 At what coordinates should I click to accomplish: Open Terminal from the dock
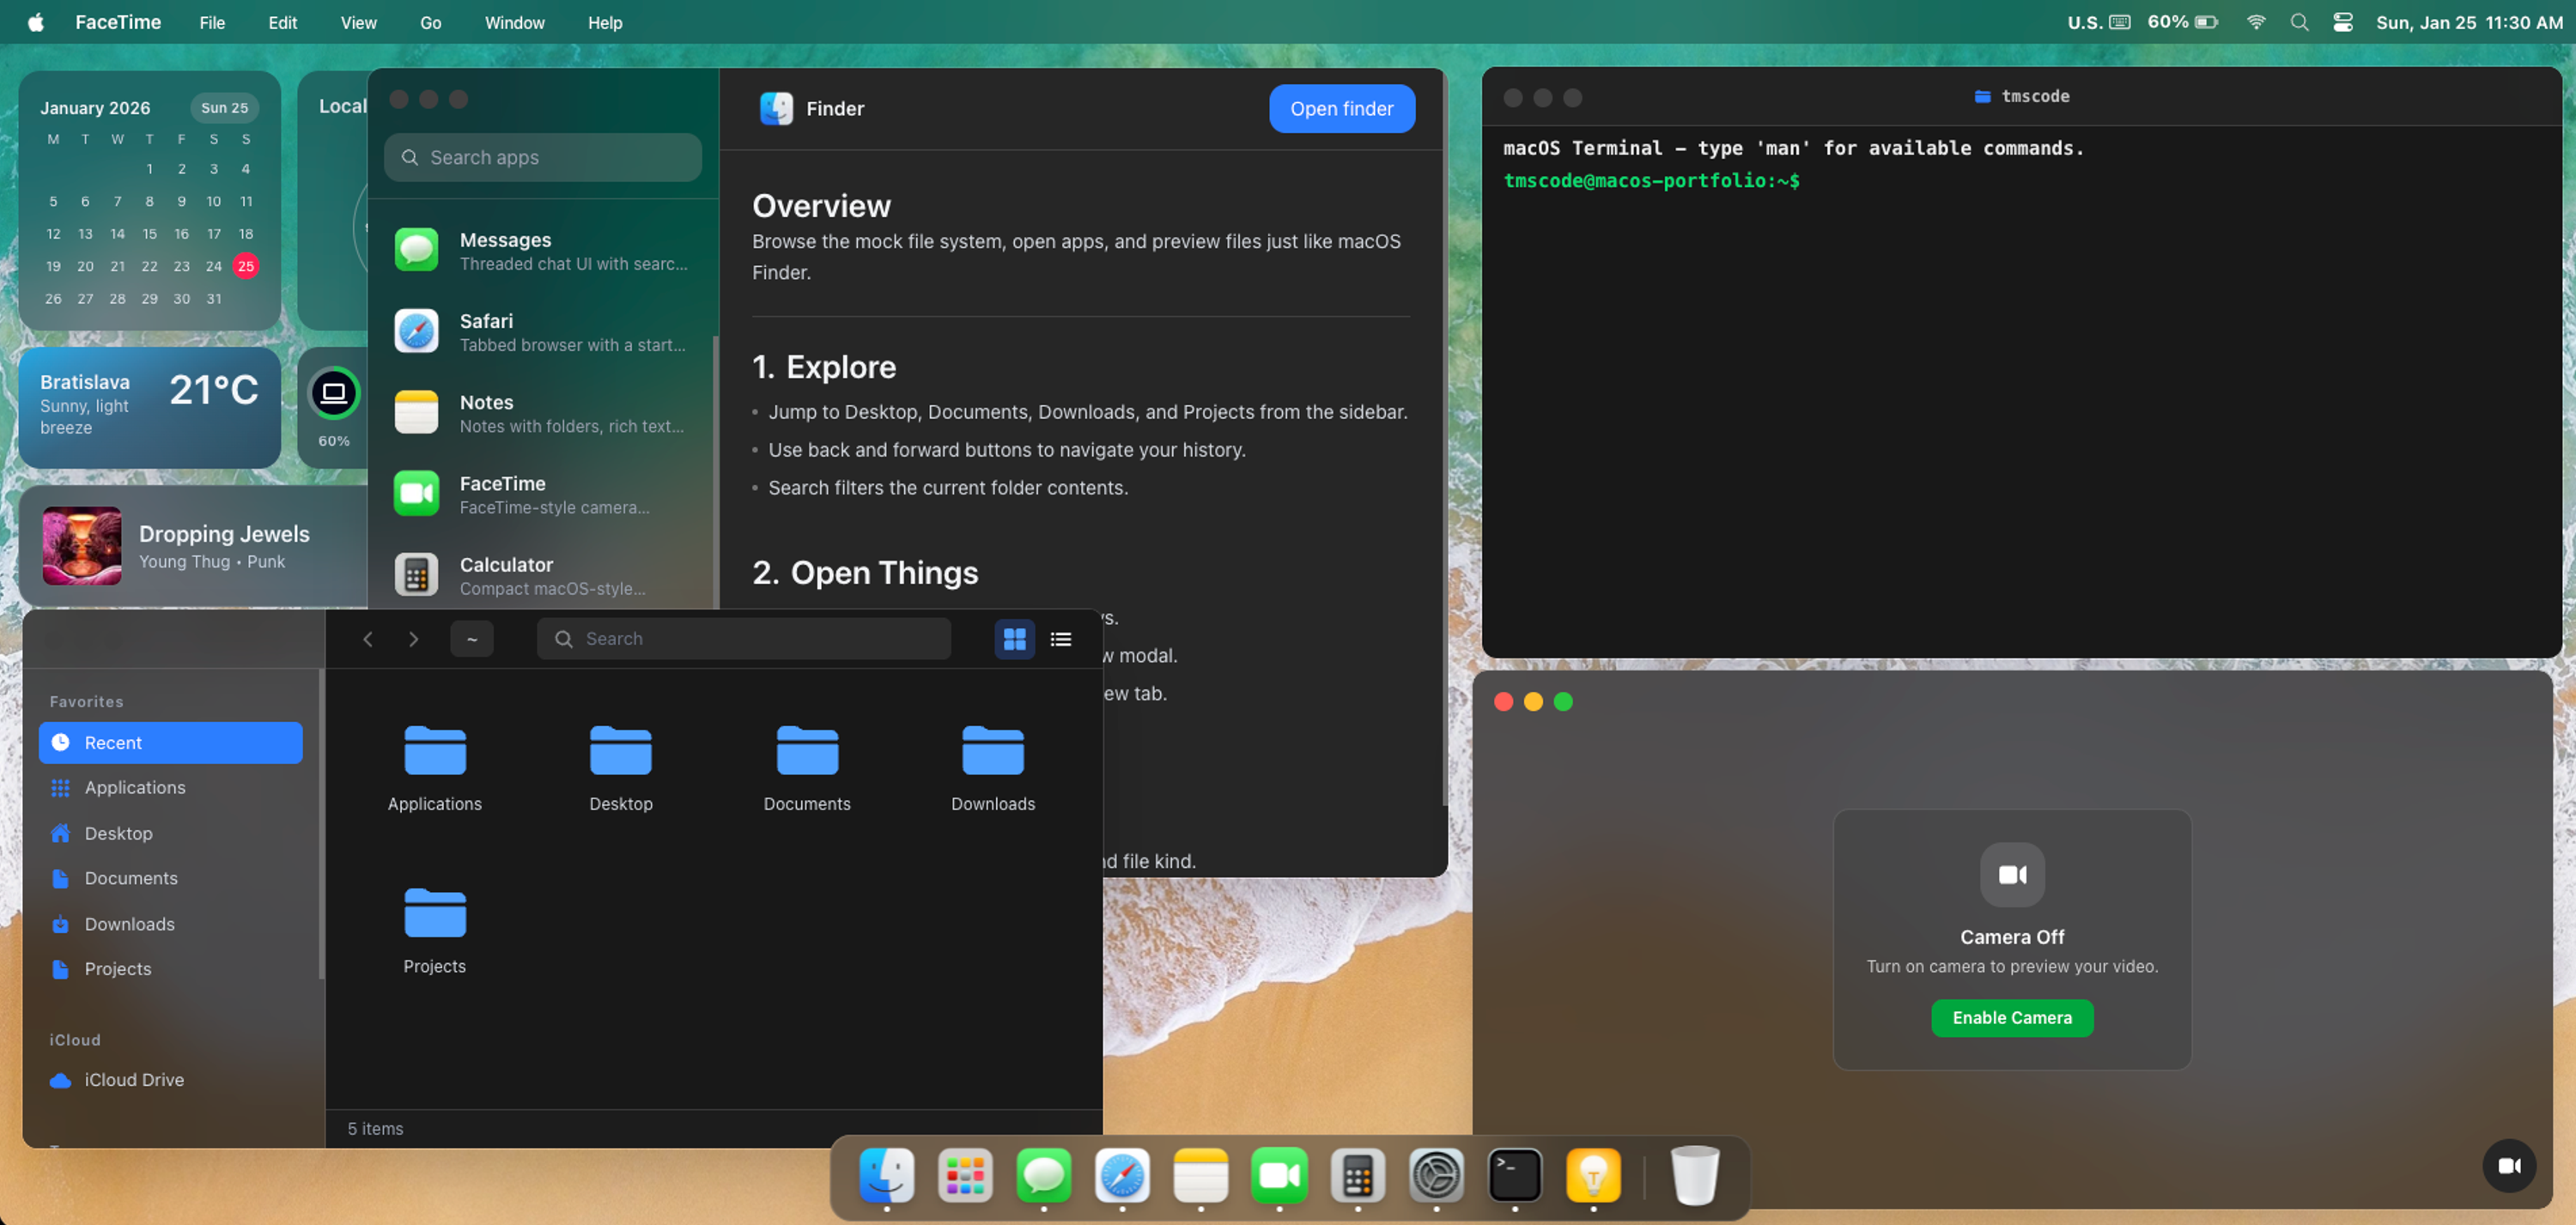[x=1514, y=1175]
